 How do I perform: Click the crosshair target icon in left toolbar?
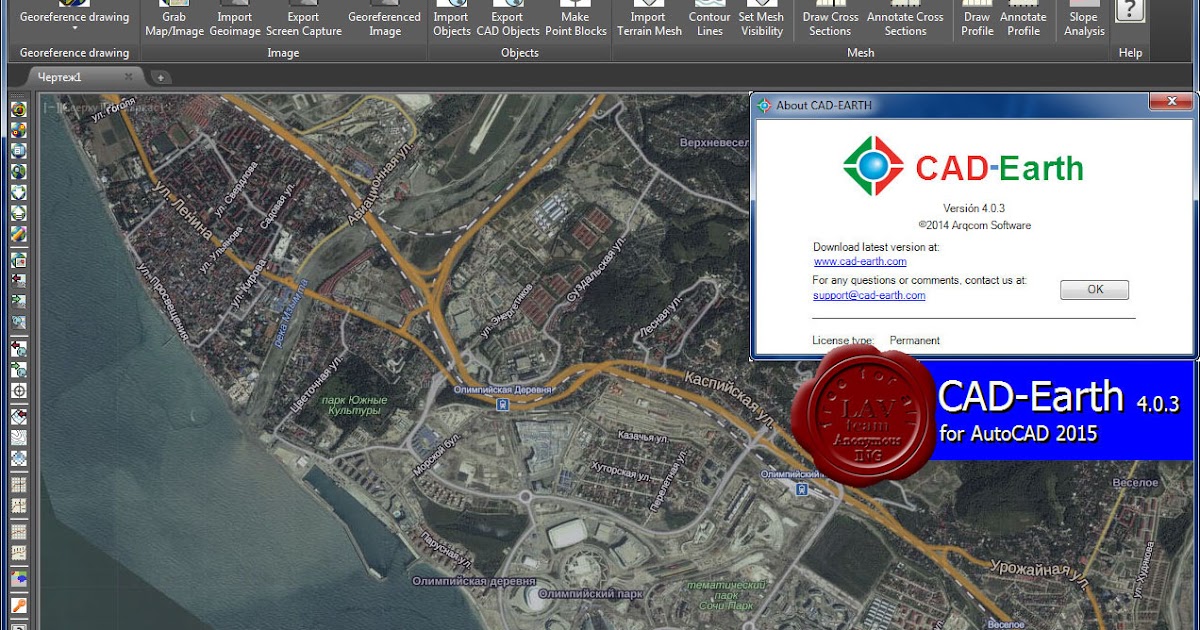(19, 391)
